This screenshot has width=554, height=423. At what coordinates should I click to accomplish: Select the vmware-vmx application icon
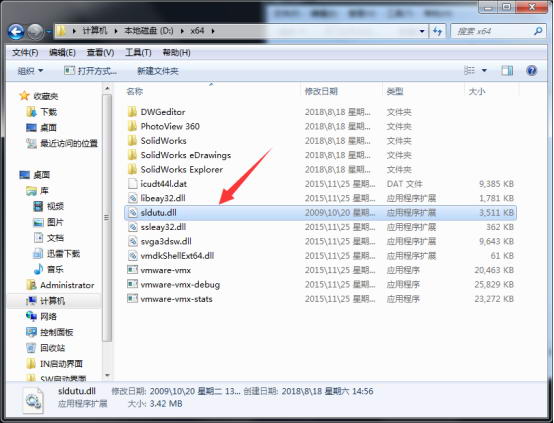132,270
